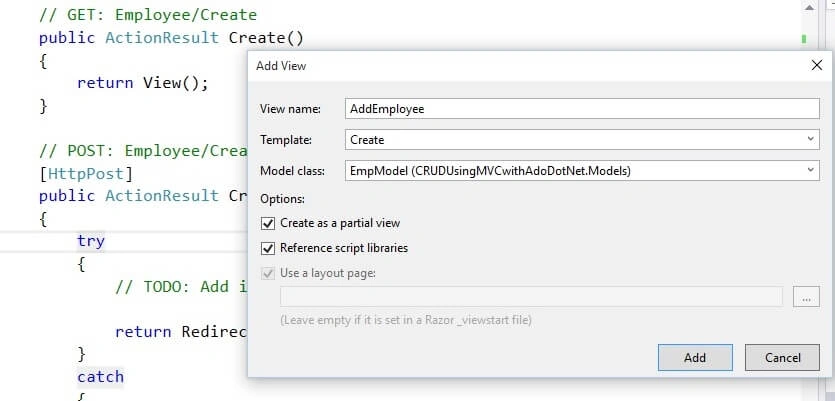Image resolution: width=835 pixels, height=401 pixels.
Task: Uncheck Reference script libraries checkbox
Action: tap(268, 248)
